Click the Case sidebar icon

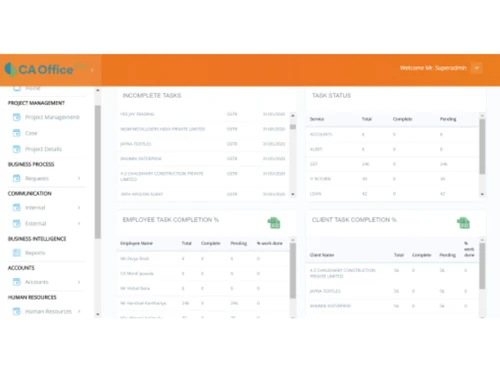coord(16,133)
